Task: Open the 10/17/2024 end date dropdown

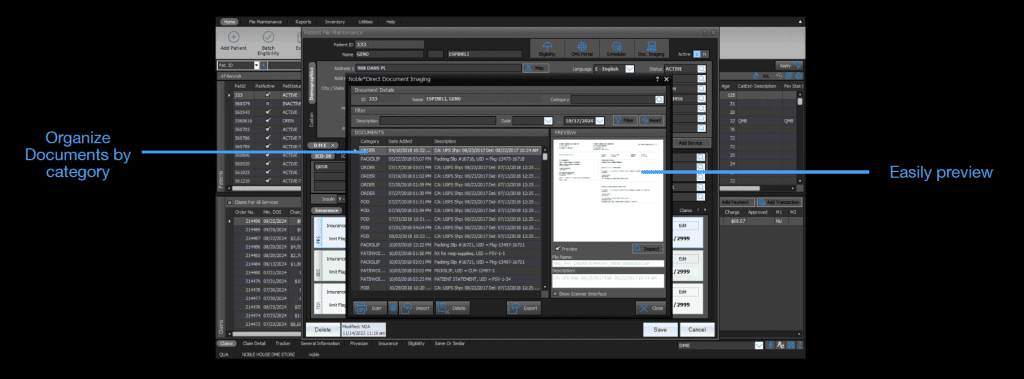Action: pos(600,121)
